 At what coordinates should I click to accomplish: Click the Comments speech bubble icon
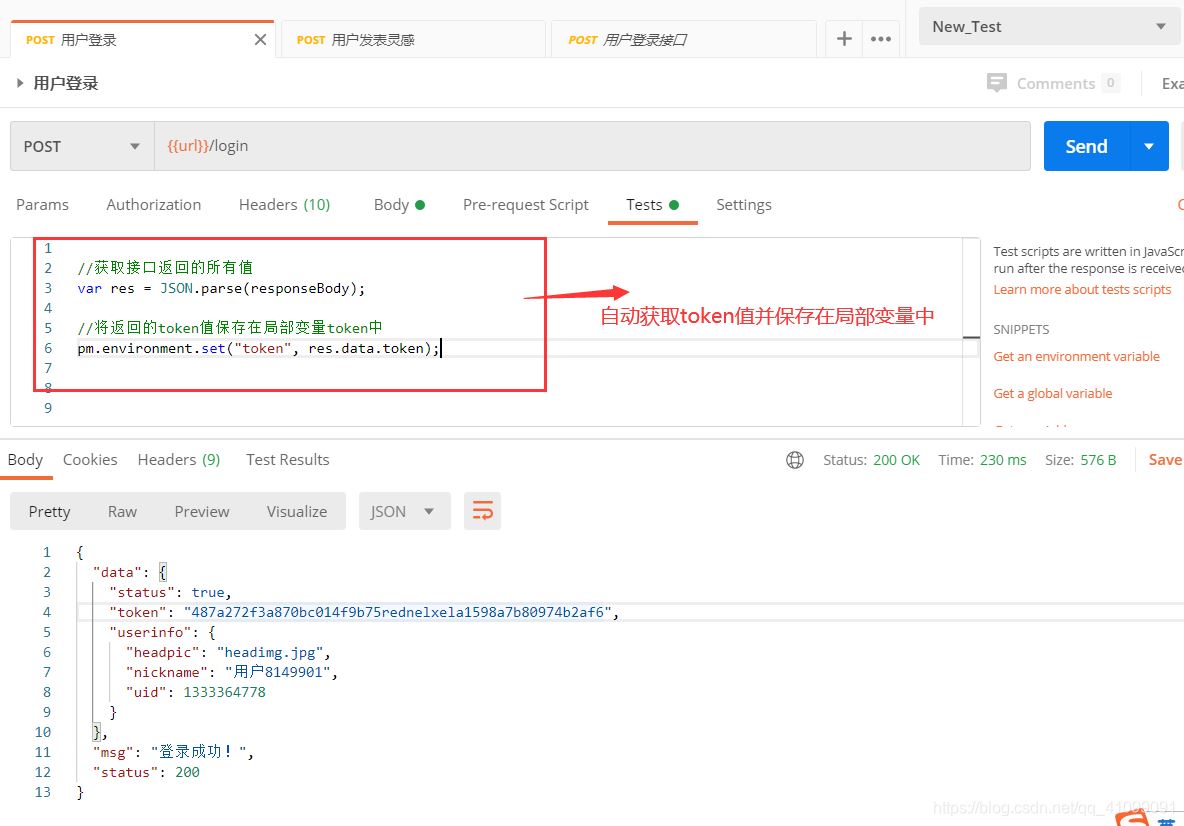tap(997, 82)
